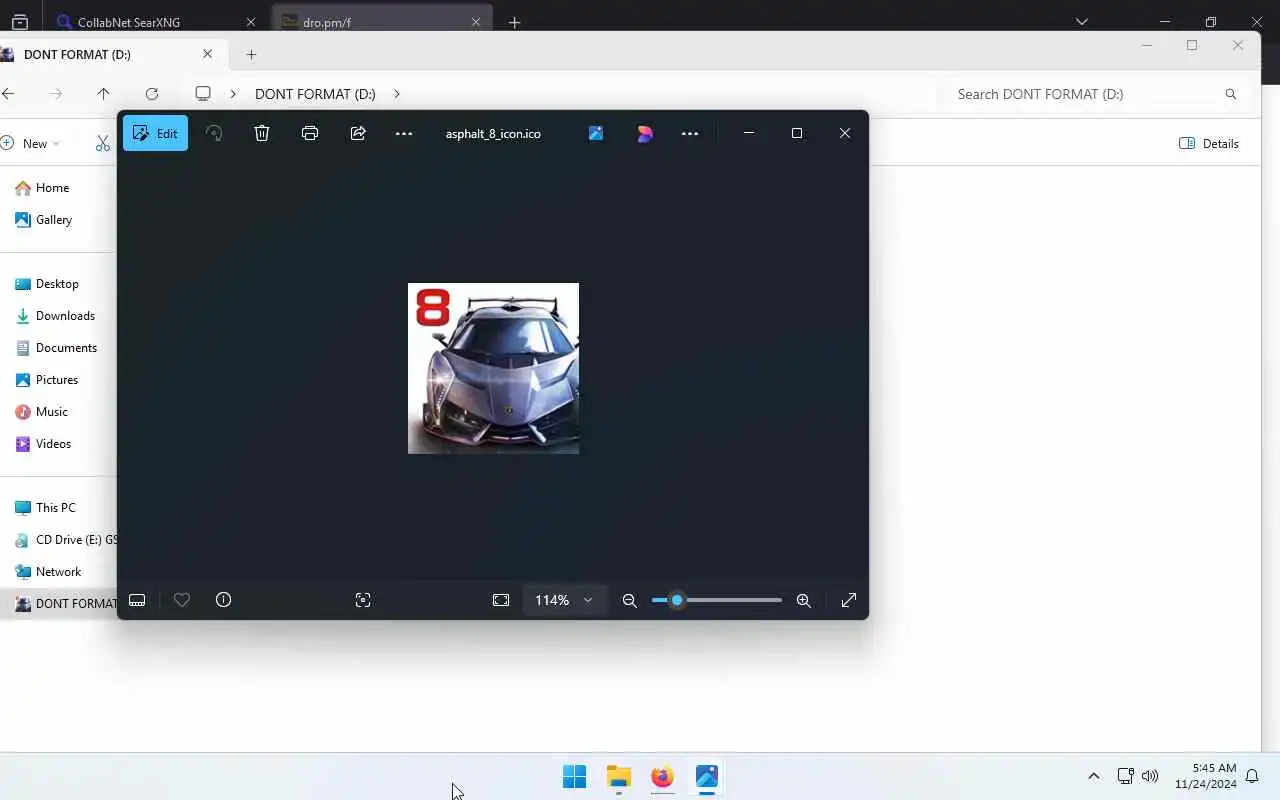Open Downloads folder in sidebar
Image resolution: width=1280 pixels, height=800 pixels.
tap(56, 315)
